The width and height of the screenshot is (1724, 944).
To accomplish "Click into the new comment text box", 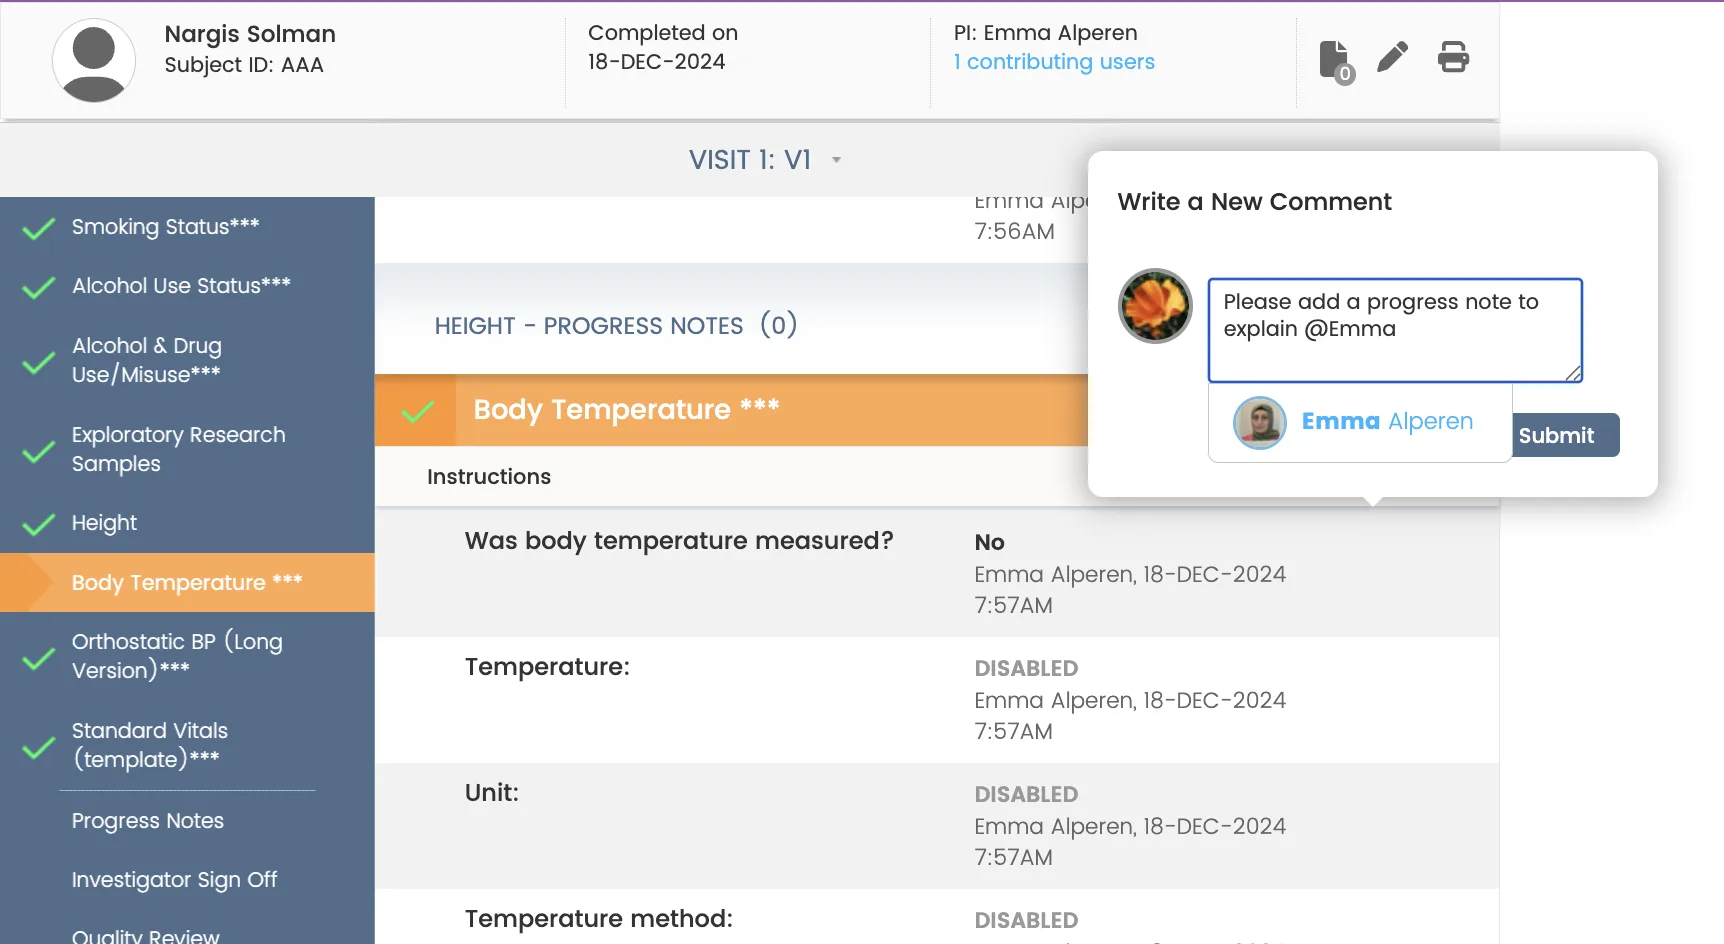I will (x=1395, y=330).
